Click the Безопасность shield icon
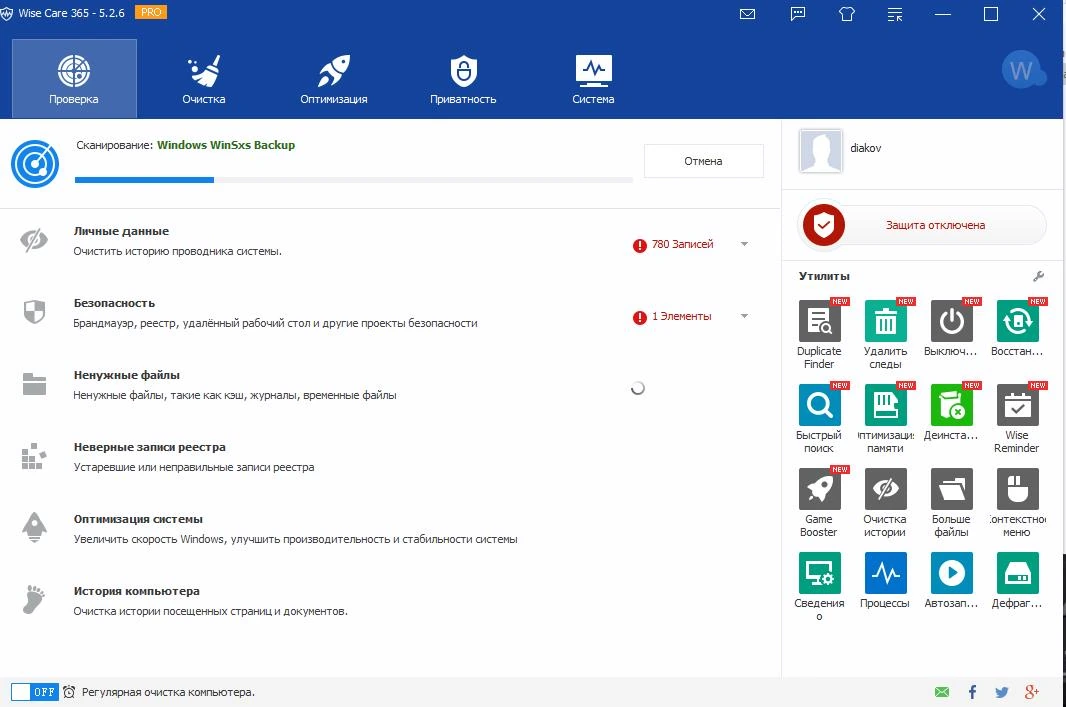1066x707 pixels. (x=34, y=312)
